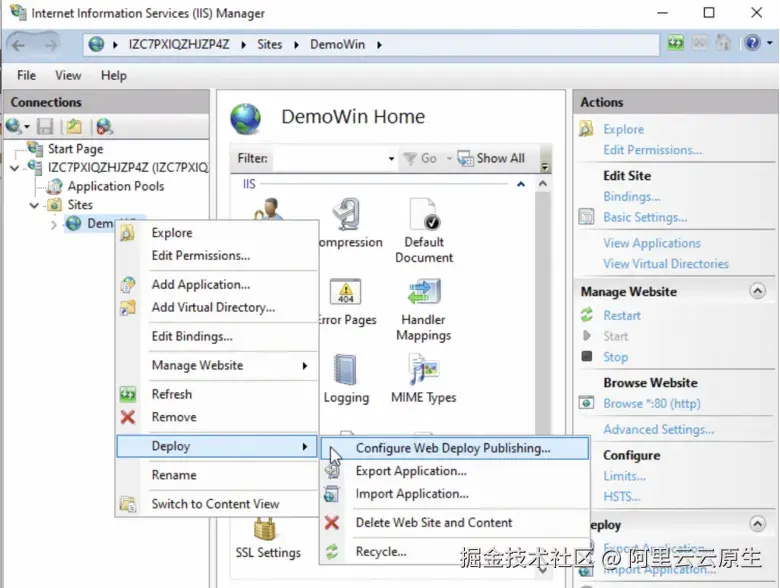This screenshot has height=588, width=780.
Task: Click the Show All button
Action: (x=491, y=159)
